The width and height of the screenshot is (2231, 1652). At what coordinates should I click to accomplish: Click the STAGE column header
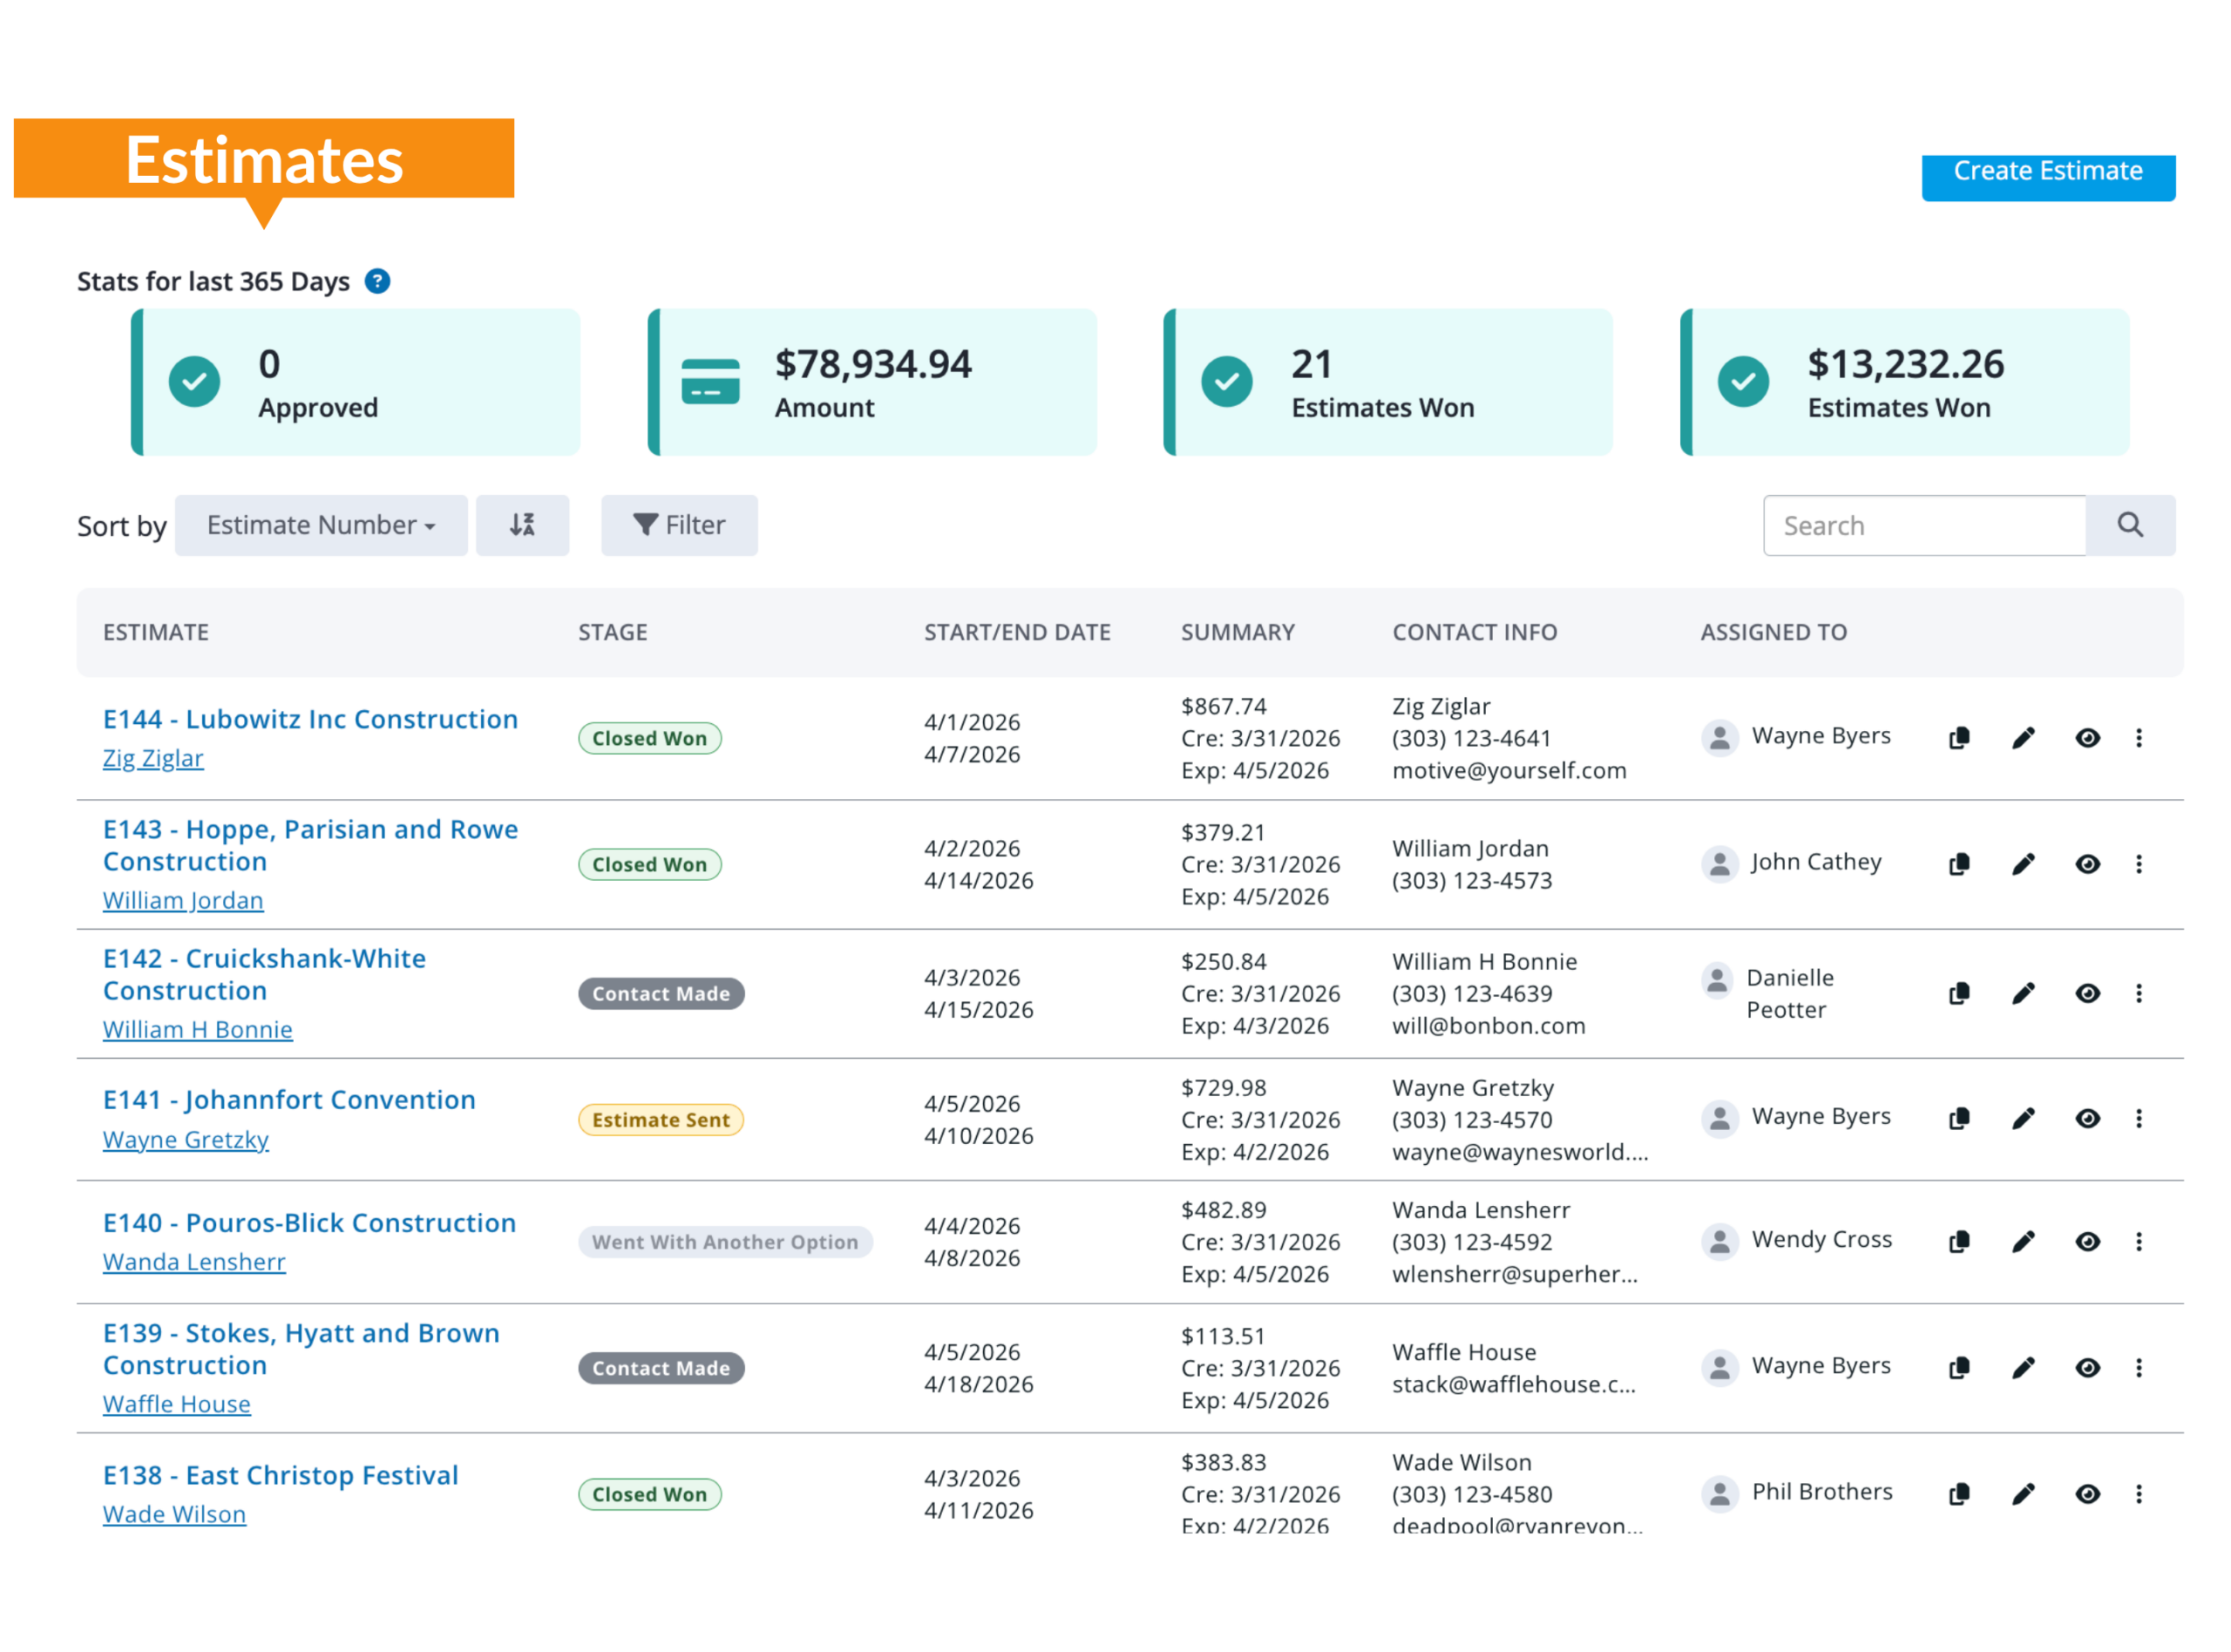(612, 632)
